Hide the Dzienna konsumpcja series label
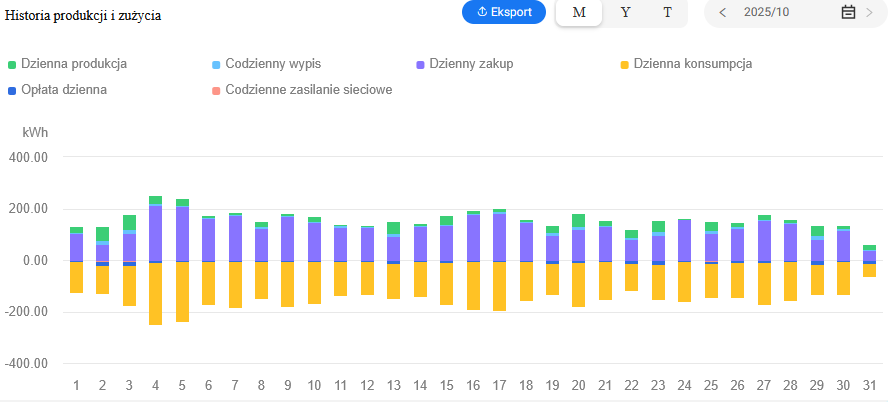888x402 pixels. click(692, 64)
